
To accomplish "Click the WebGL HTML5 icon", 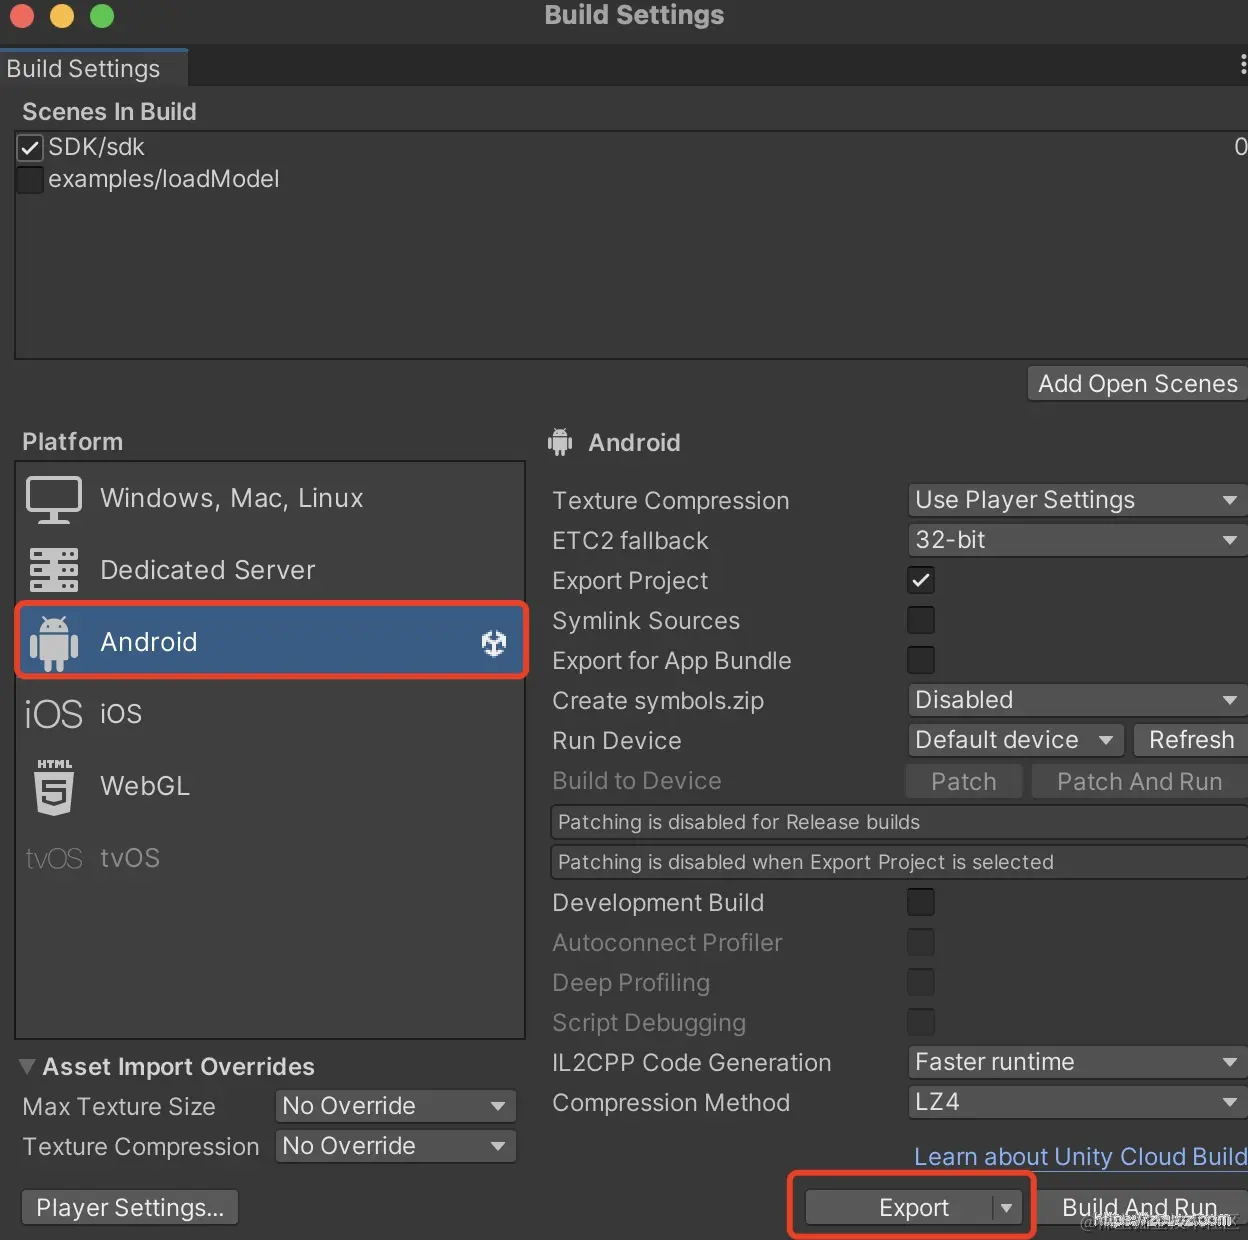I will pyautogui.click(x=54, y=786).
